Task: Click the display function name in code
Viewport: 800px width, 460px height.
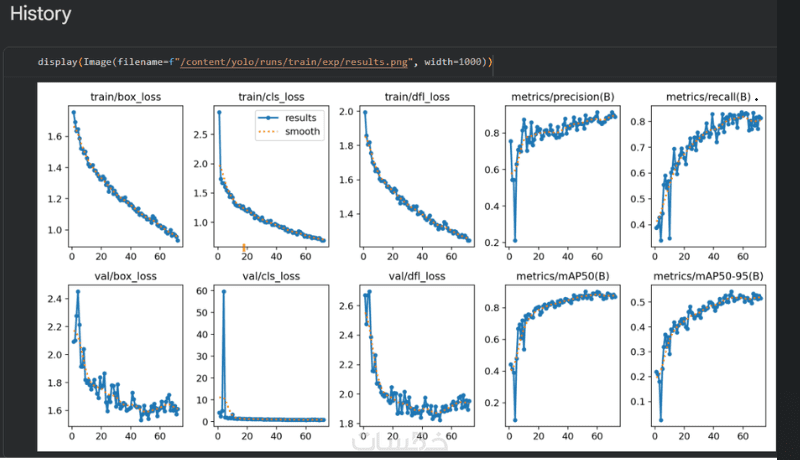Action: (x=58, y=62)
